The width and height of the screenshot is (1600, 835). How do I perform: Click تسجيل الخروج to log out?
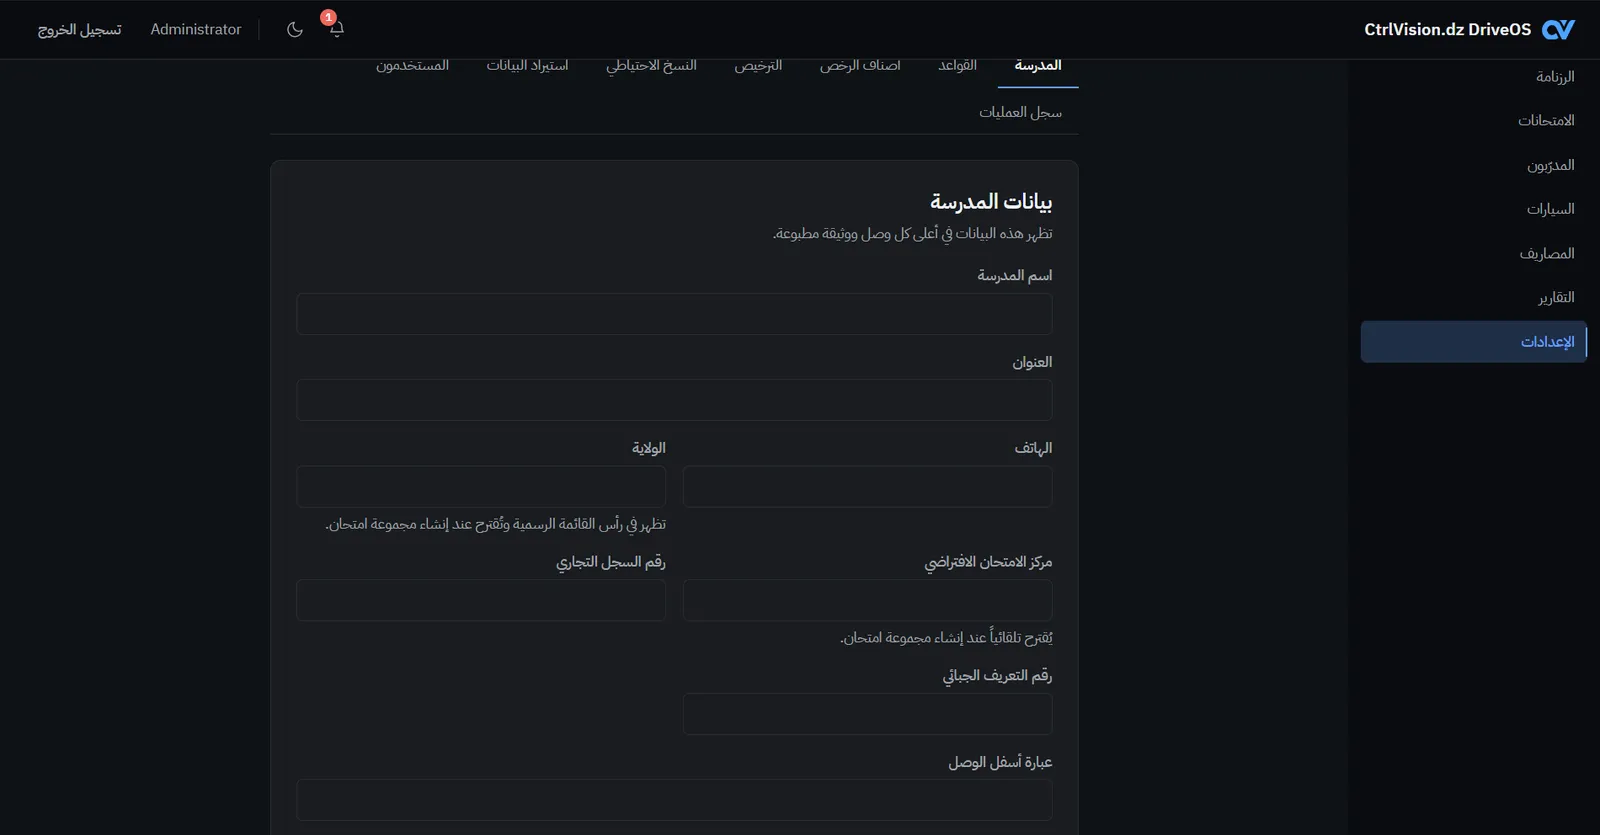pos(80,29)
